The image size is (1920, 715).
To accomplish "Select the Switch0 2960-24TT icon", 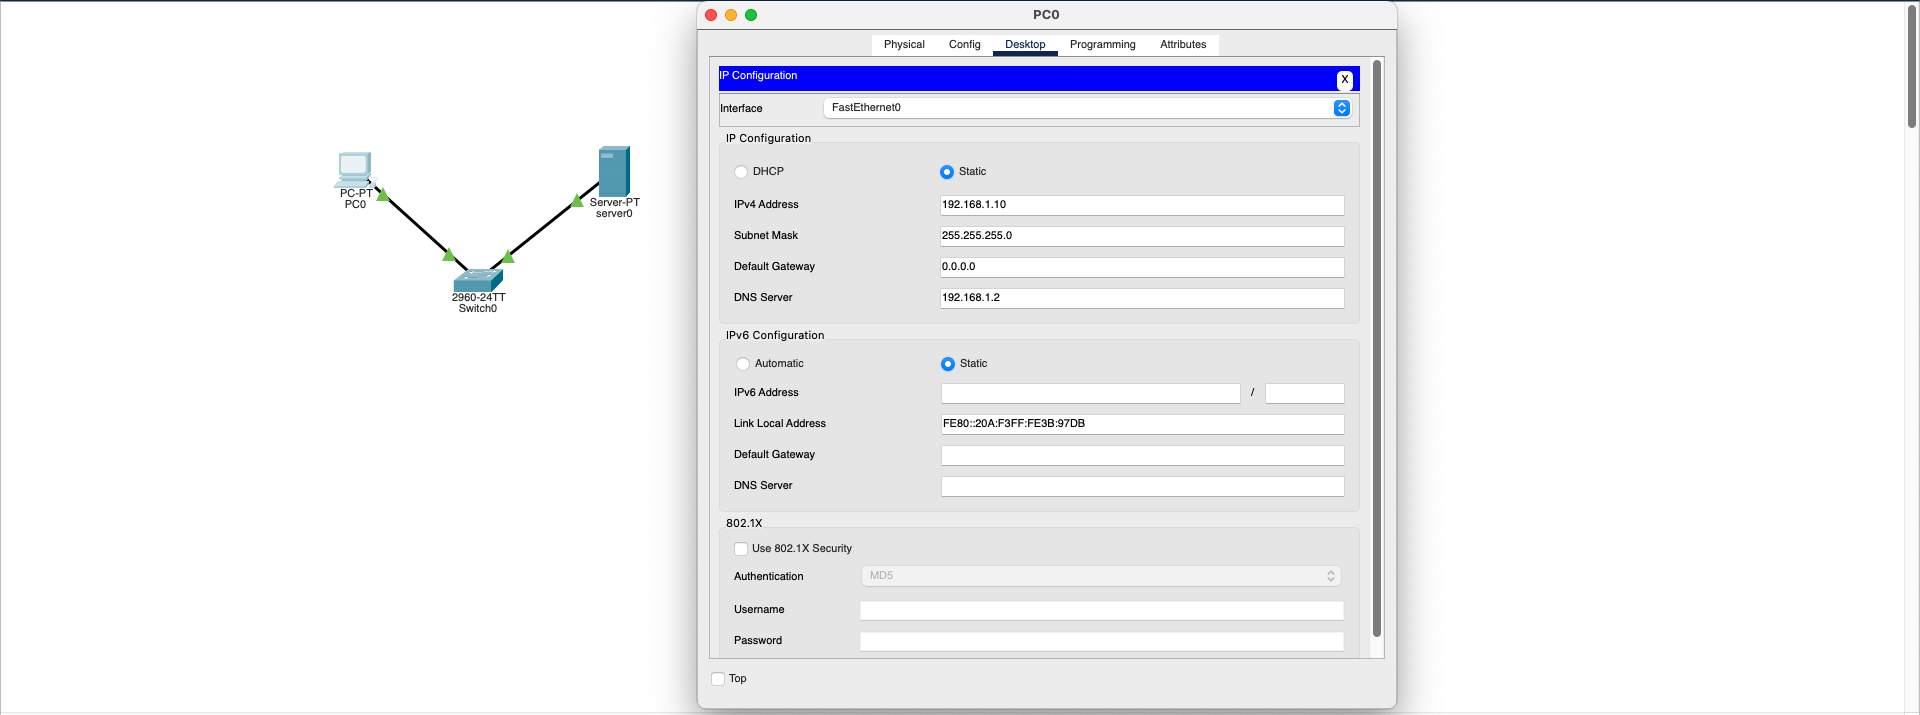I will pyautogui.click(x=477, y=280).
